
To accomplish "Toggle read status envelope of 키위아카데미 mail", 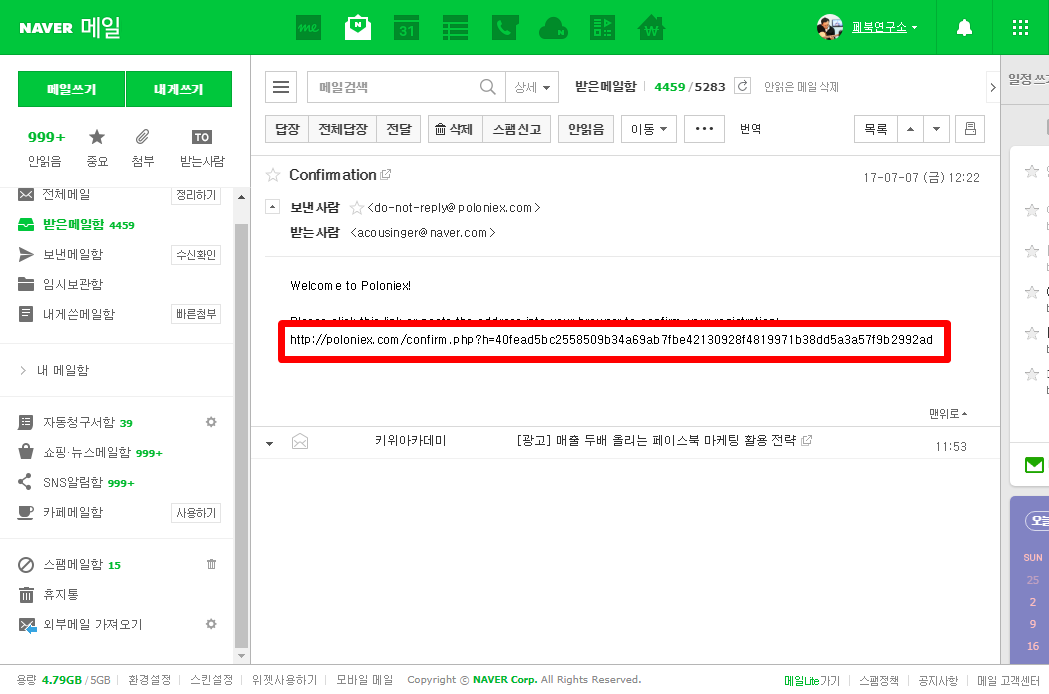I will coord(300,442).
